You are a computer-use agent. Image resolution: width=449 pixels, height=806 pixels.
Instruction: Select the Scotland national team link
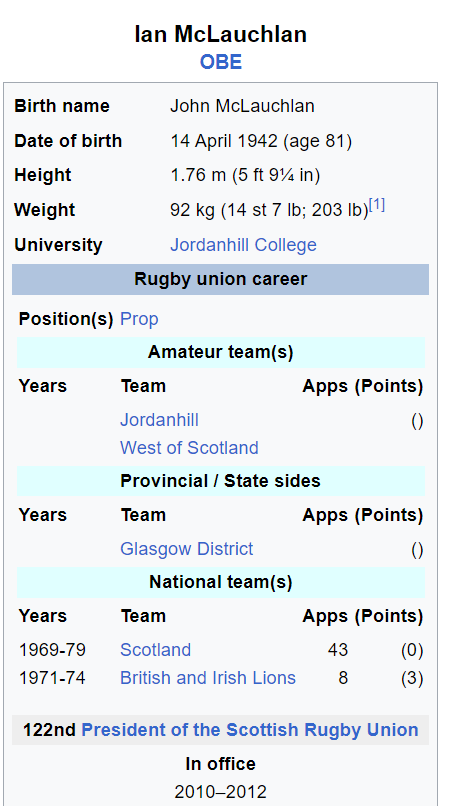pyautogui.click(x=155, y=650)
